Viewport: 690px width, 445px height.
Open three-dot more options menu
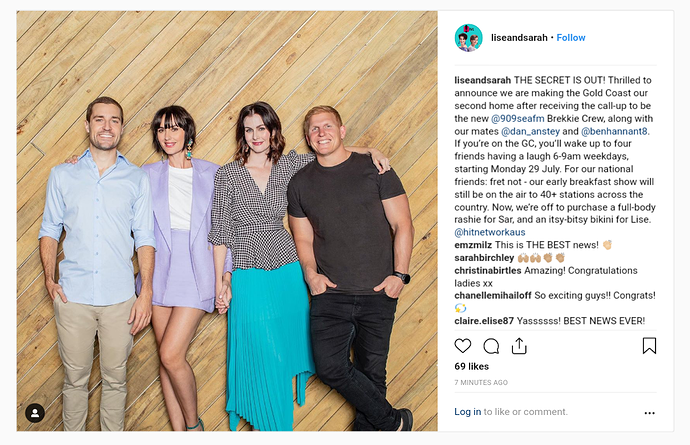coord(650,413)
